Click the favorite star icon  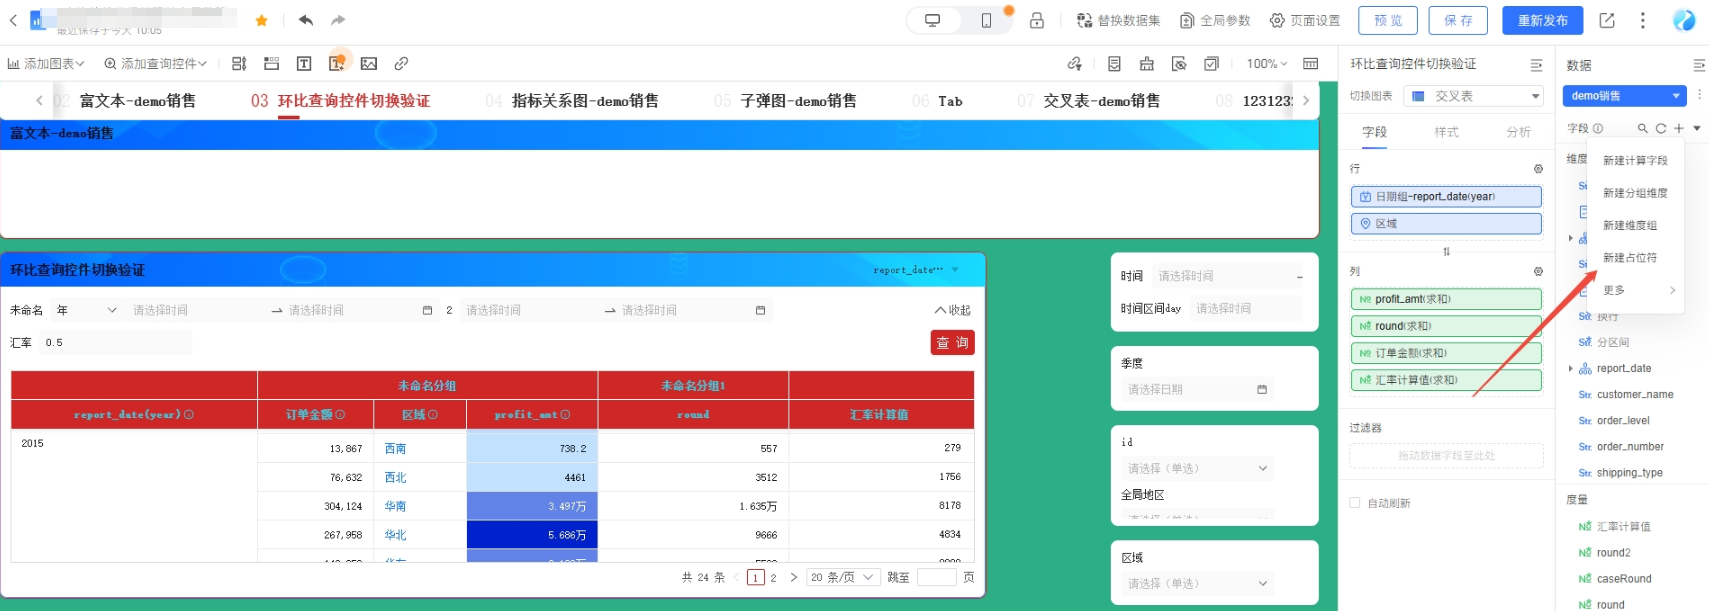coord(262,21)
